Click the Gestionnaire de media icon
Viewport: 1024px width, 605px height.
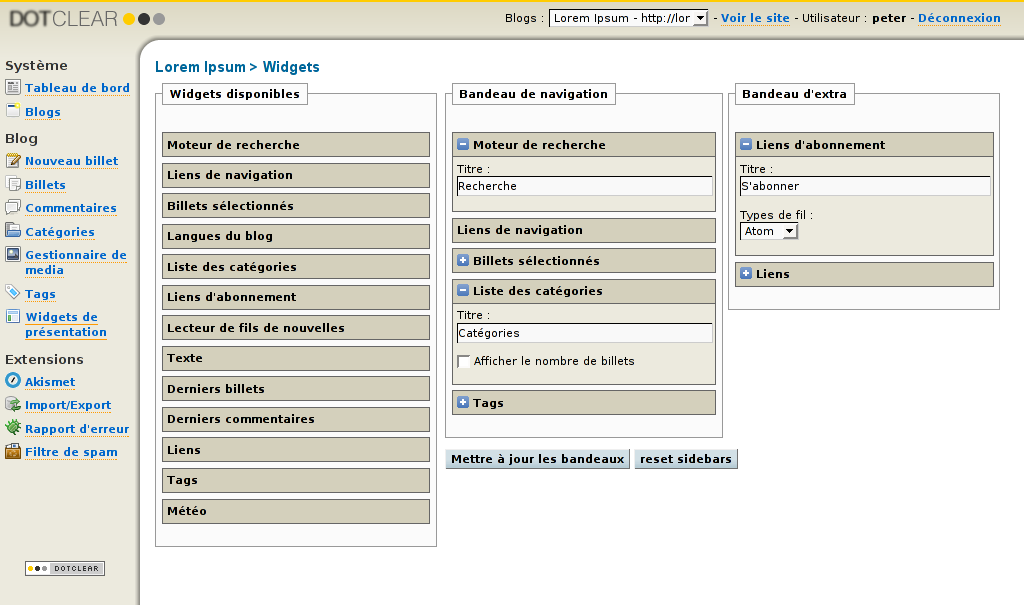coord(12,255)
